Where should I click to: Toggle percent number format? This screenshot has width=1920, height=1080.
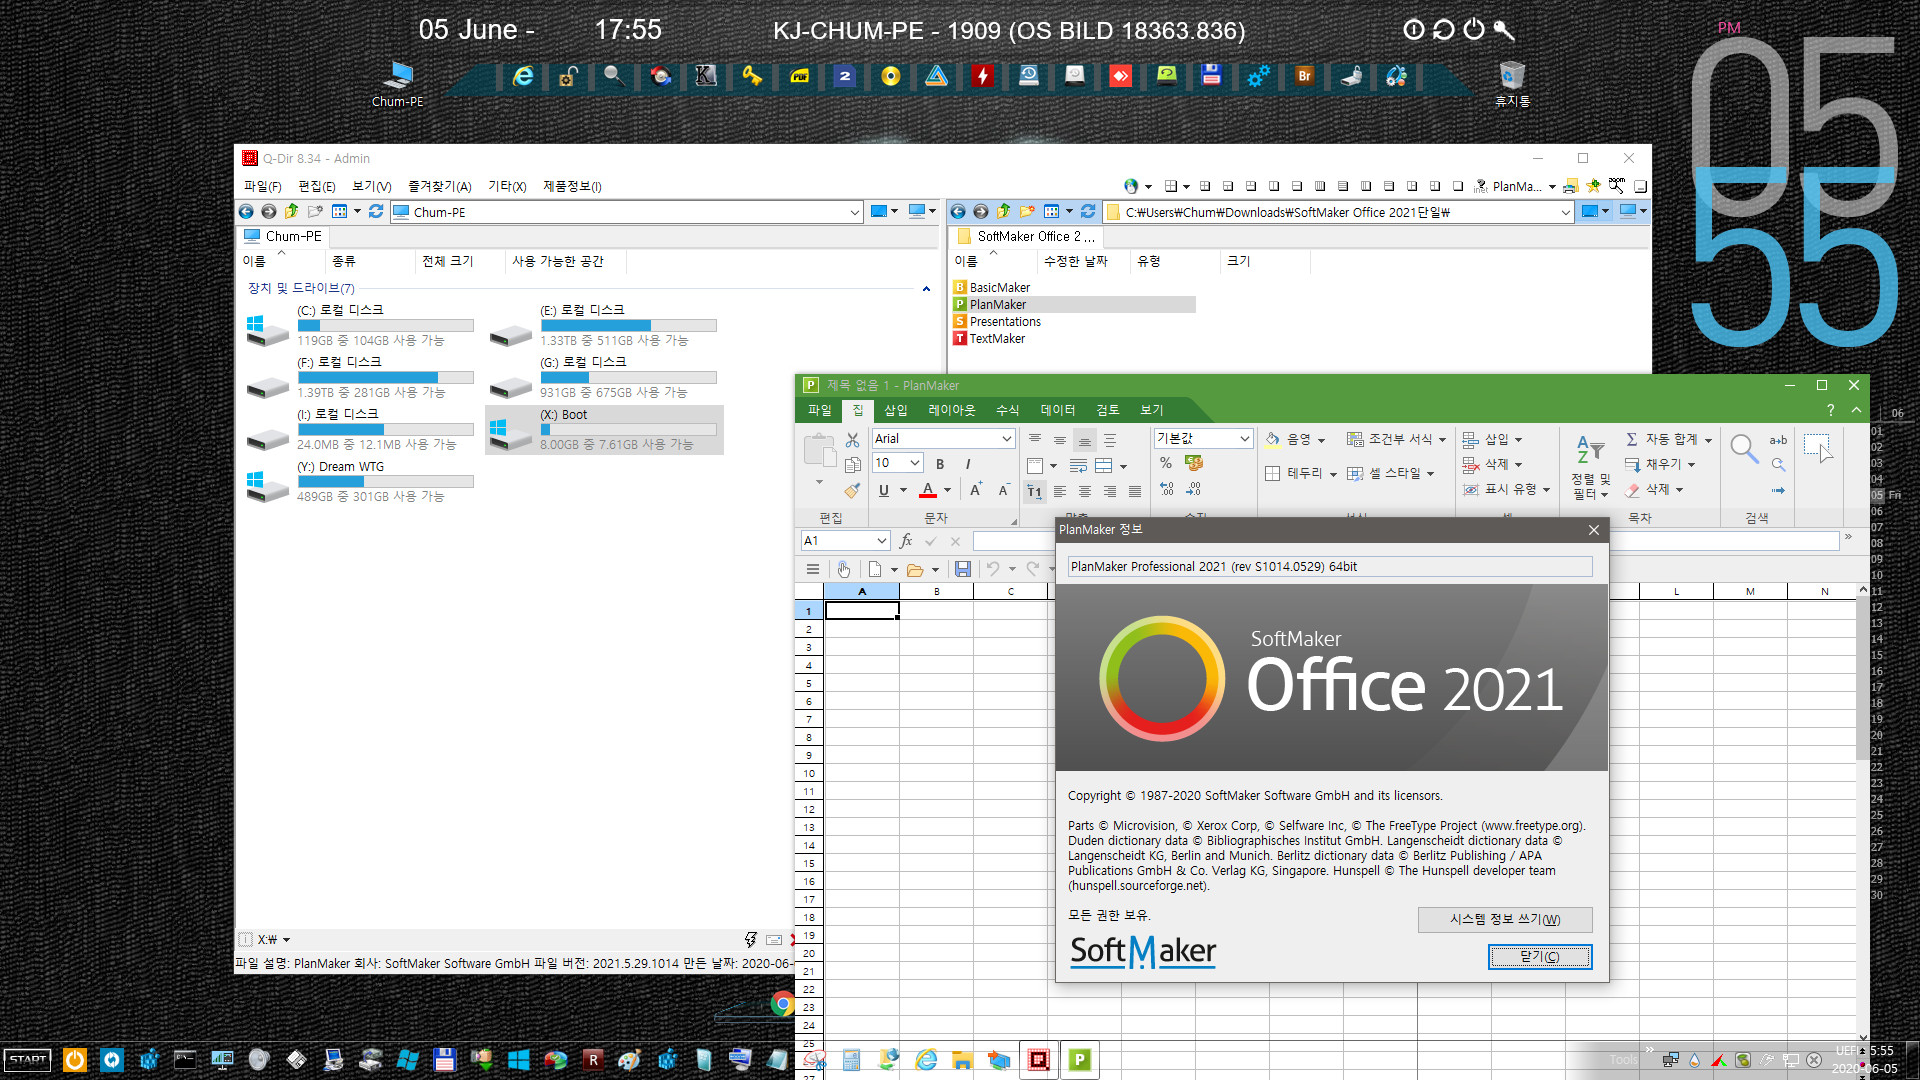coord(1166,463)
